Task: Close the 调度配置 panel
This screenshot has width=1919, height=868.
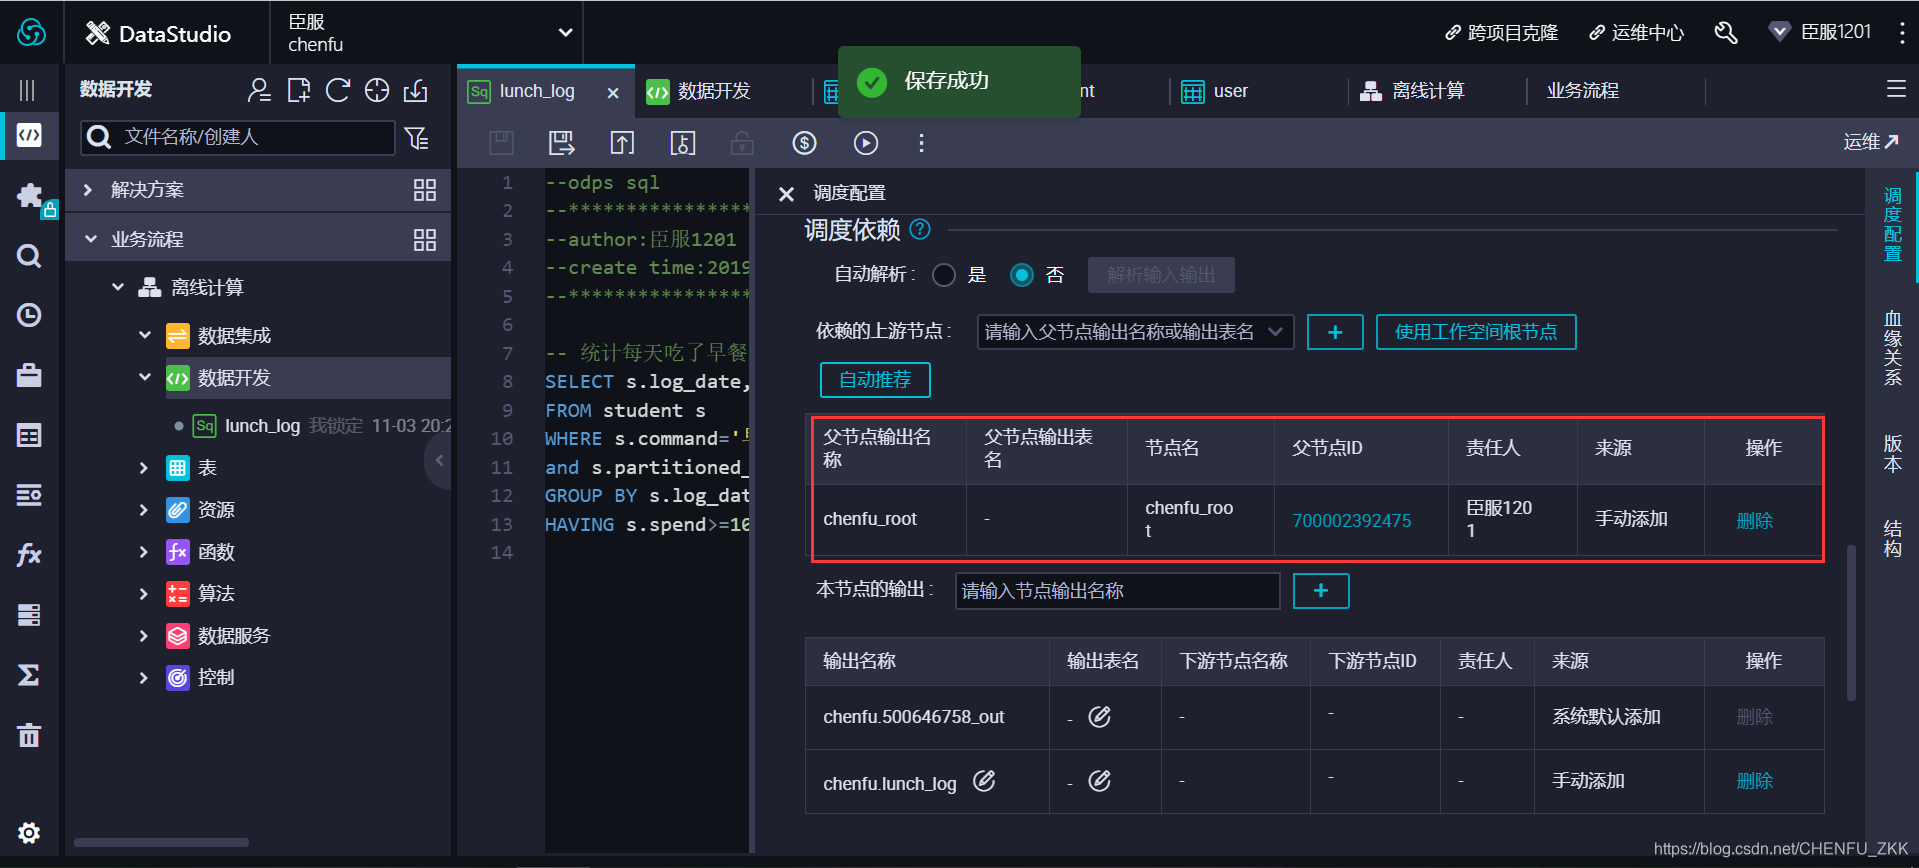Action: 786,193
